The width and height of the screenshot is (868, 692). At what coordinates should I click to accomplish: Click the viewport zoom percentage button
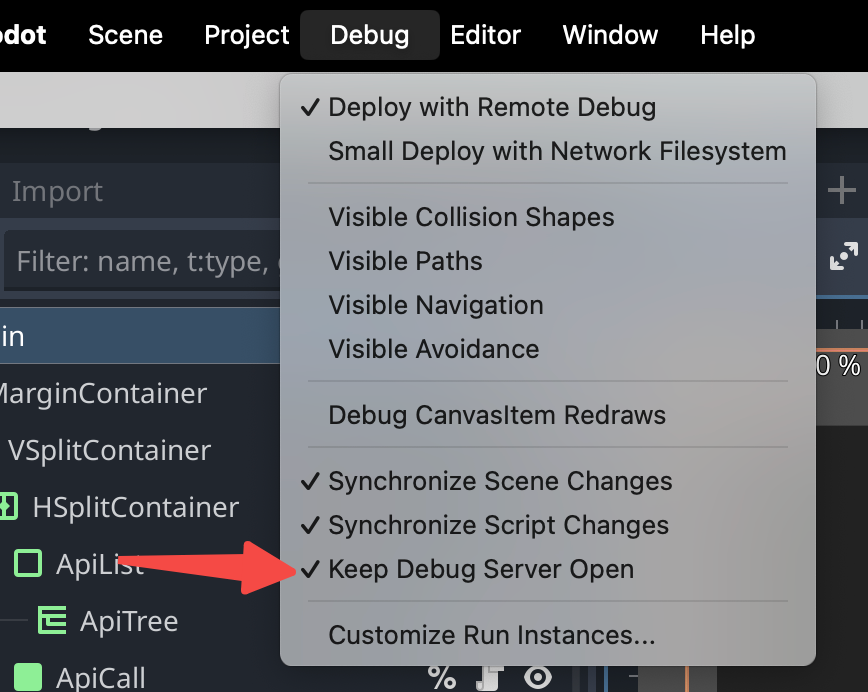click(840, 366)
